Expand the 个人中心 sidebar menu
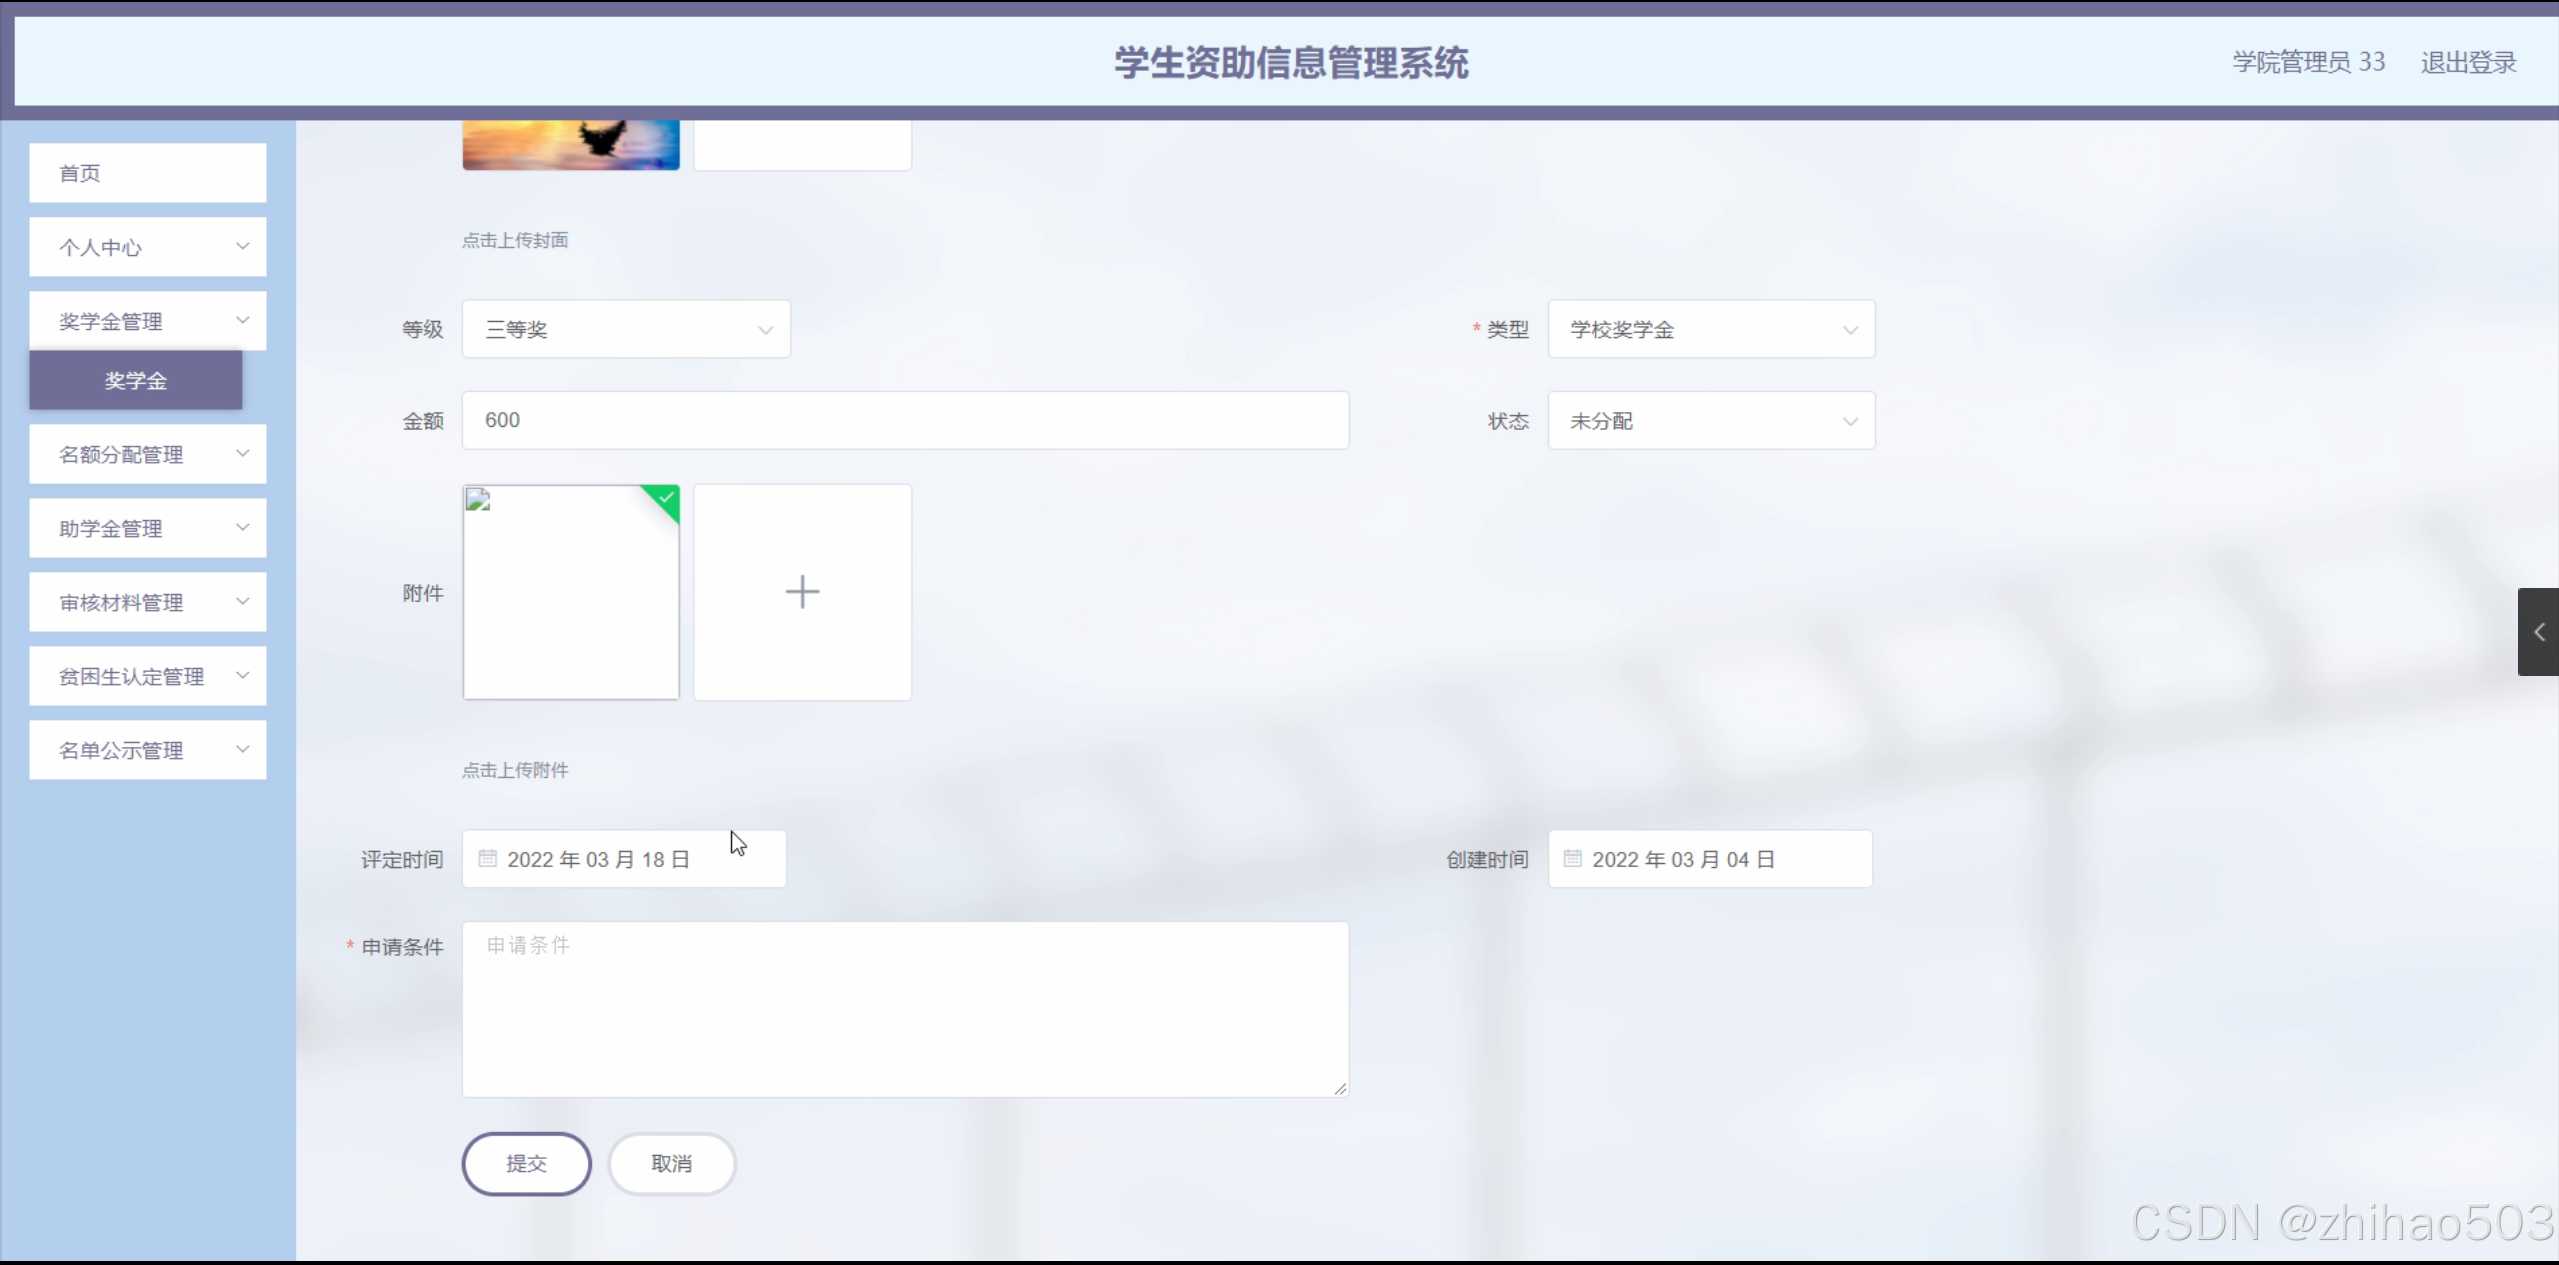This screenshot has height=1265, width=2559. click(148, 247)
